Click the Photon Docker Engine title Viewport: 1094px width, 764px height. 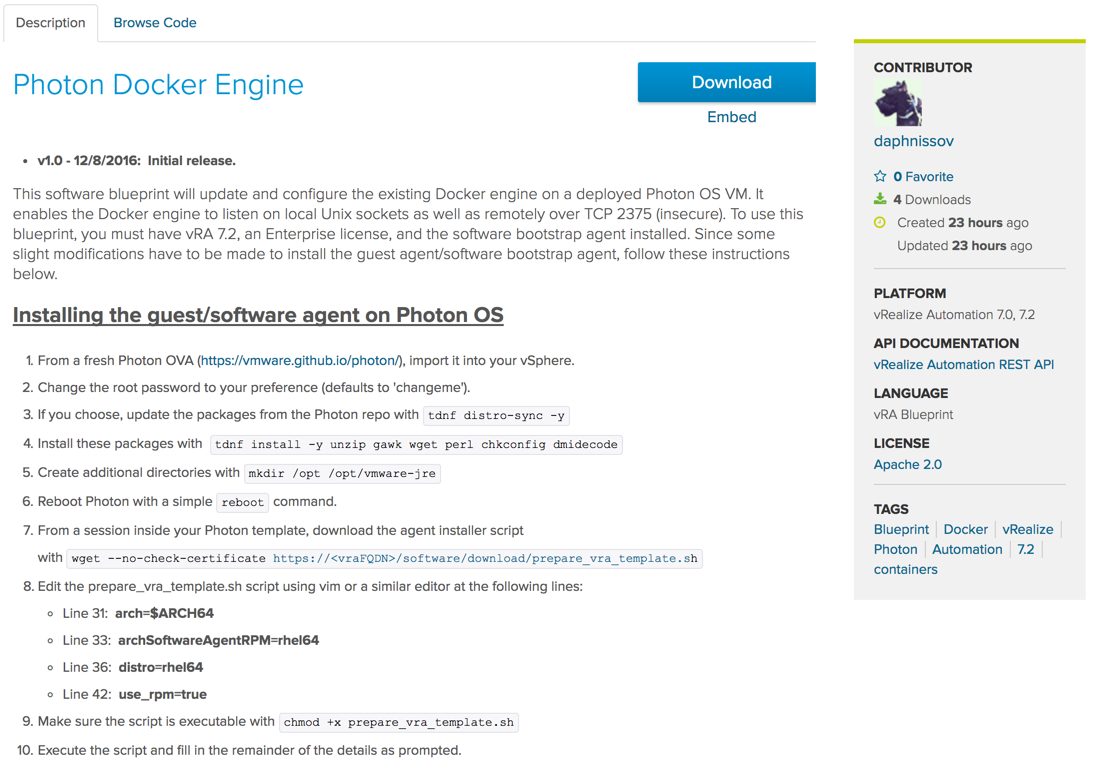(x=158, y=84)
